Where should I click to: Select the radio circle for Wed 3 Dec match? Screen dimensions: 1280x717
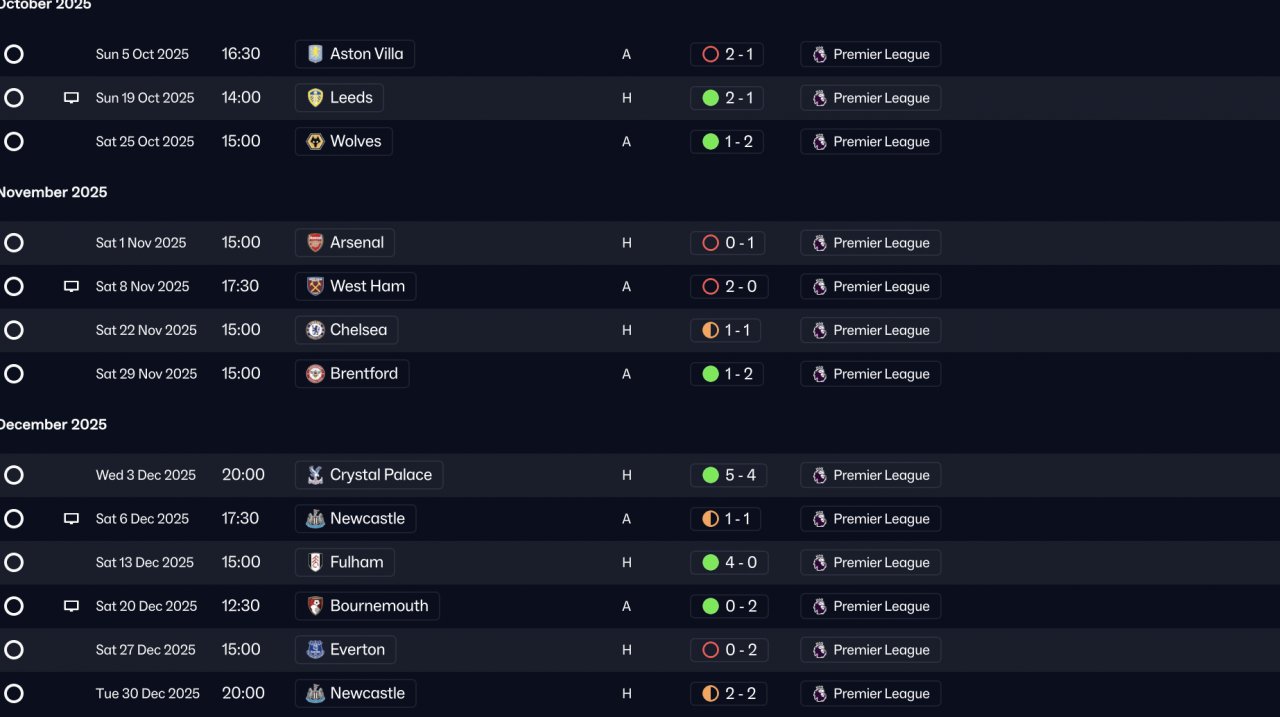[14, 475]
